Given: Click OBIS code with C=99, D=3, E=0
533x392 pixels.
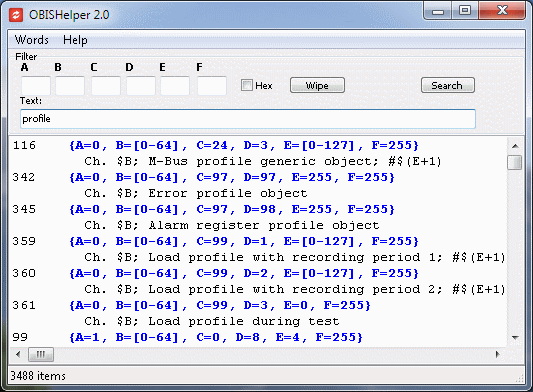Looking at the screenshot, I should [220, 305].
